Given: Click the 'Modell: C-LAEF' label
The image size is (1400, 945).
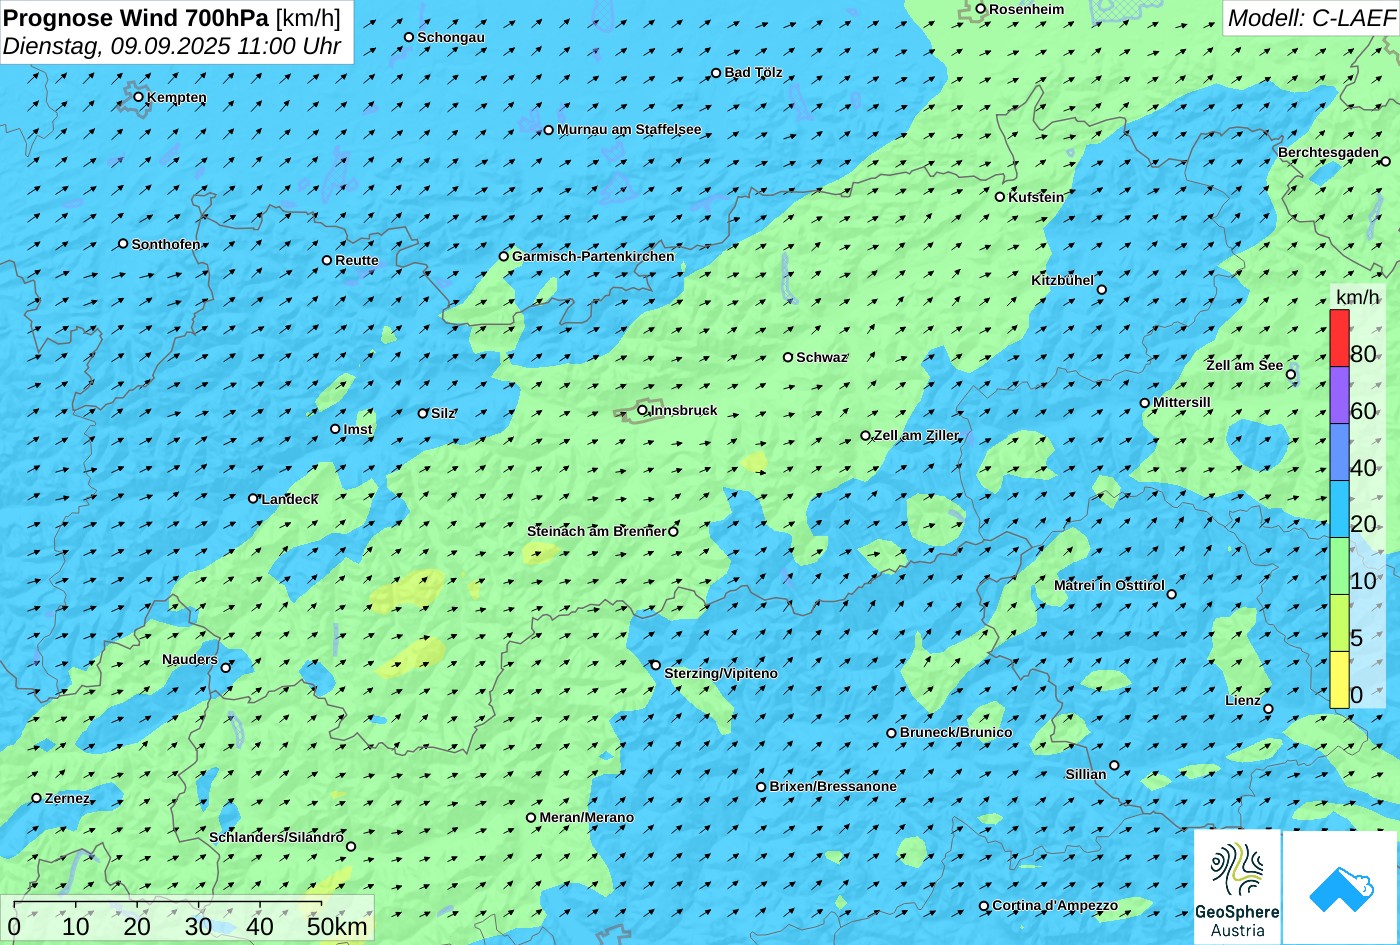Looking at the screenshot, I should 1310,17.
